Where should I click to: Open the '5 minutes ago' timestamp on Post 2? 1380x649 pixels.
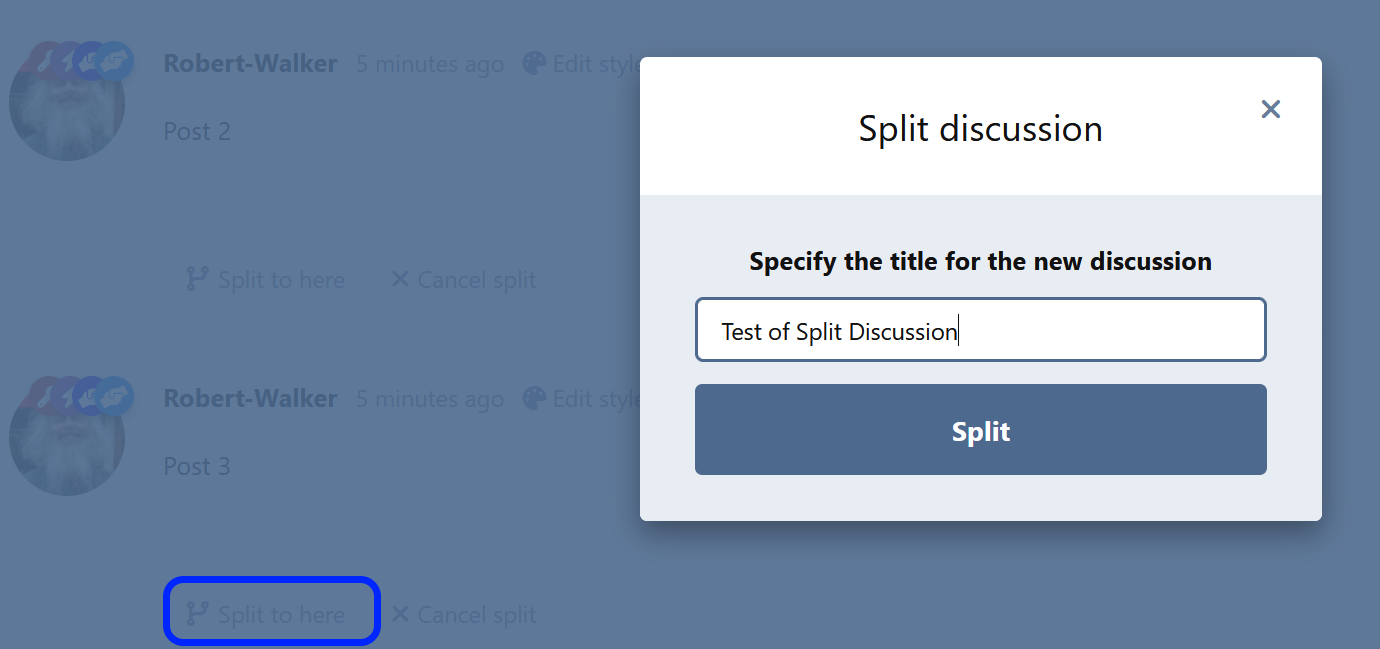[430, 64]
